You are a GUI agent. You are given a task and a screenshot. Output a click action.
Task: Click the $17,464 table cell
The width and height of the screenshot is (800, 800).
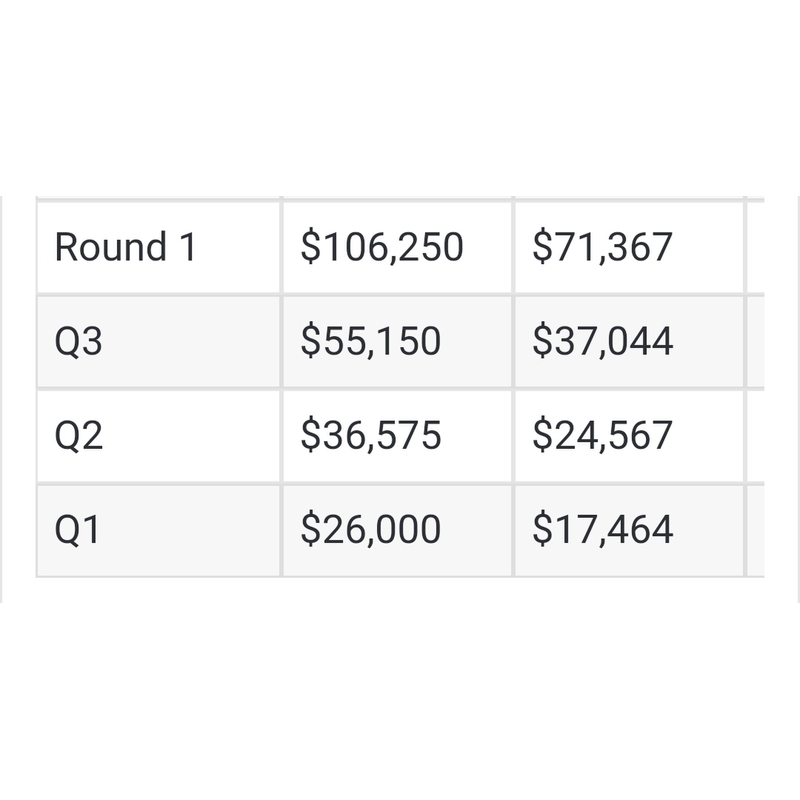tap(629, 529)
